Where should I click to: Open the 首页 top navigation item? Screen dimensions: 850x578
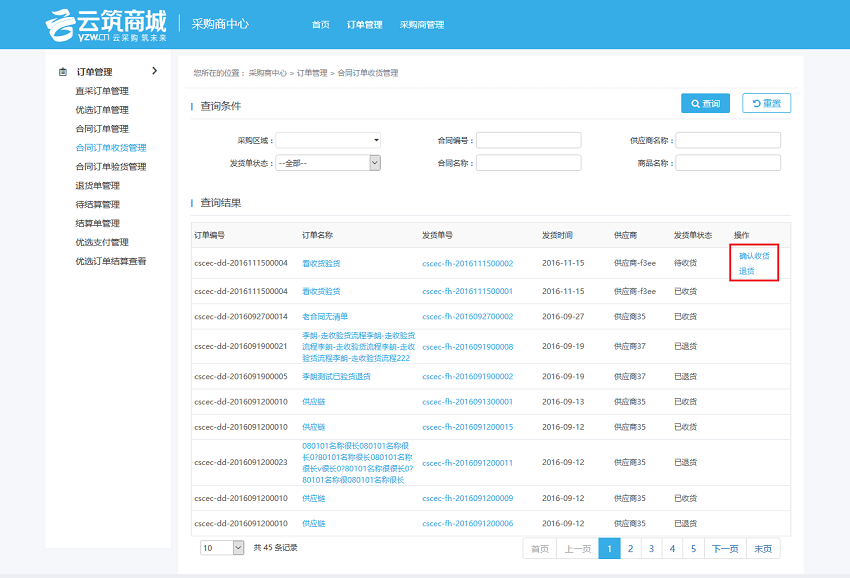tap(320, 25)
